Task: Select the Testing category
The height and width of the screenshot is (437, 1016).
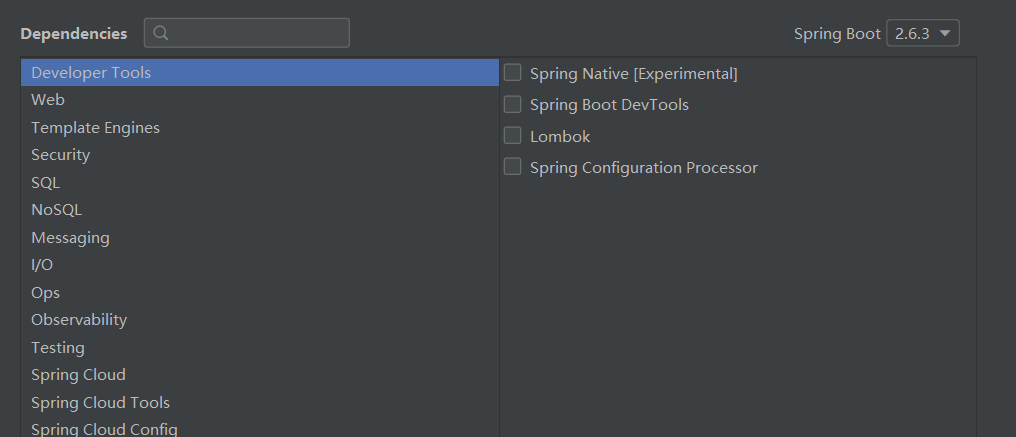Action: coord(260,348)
